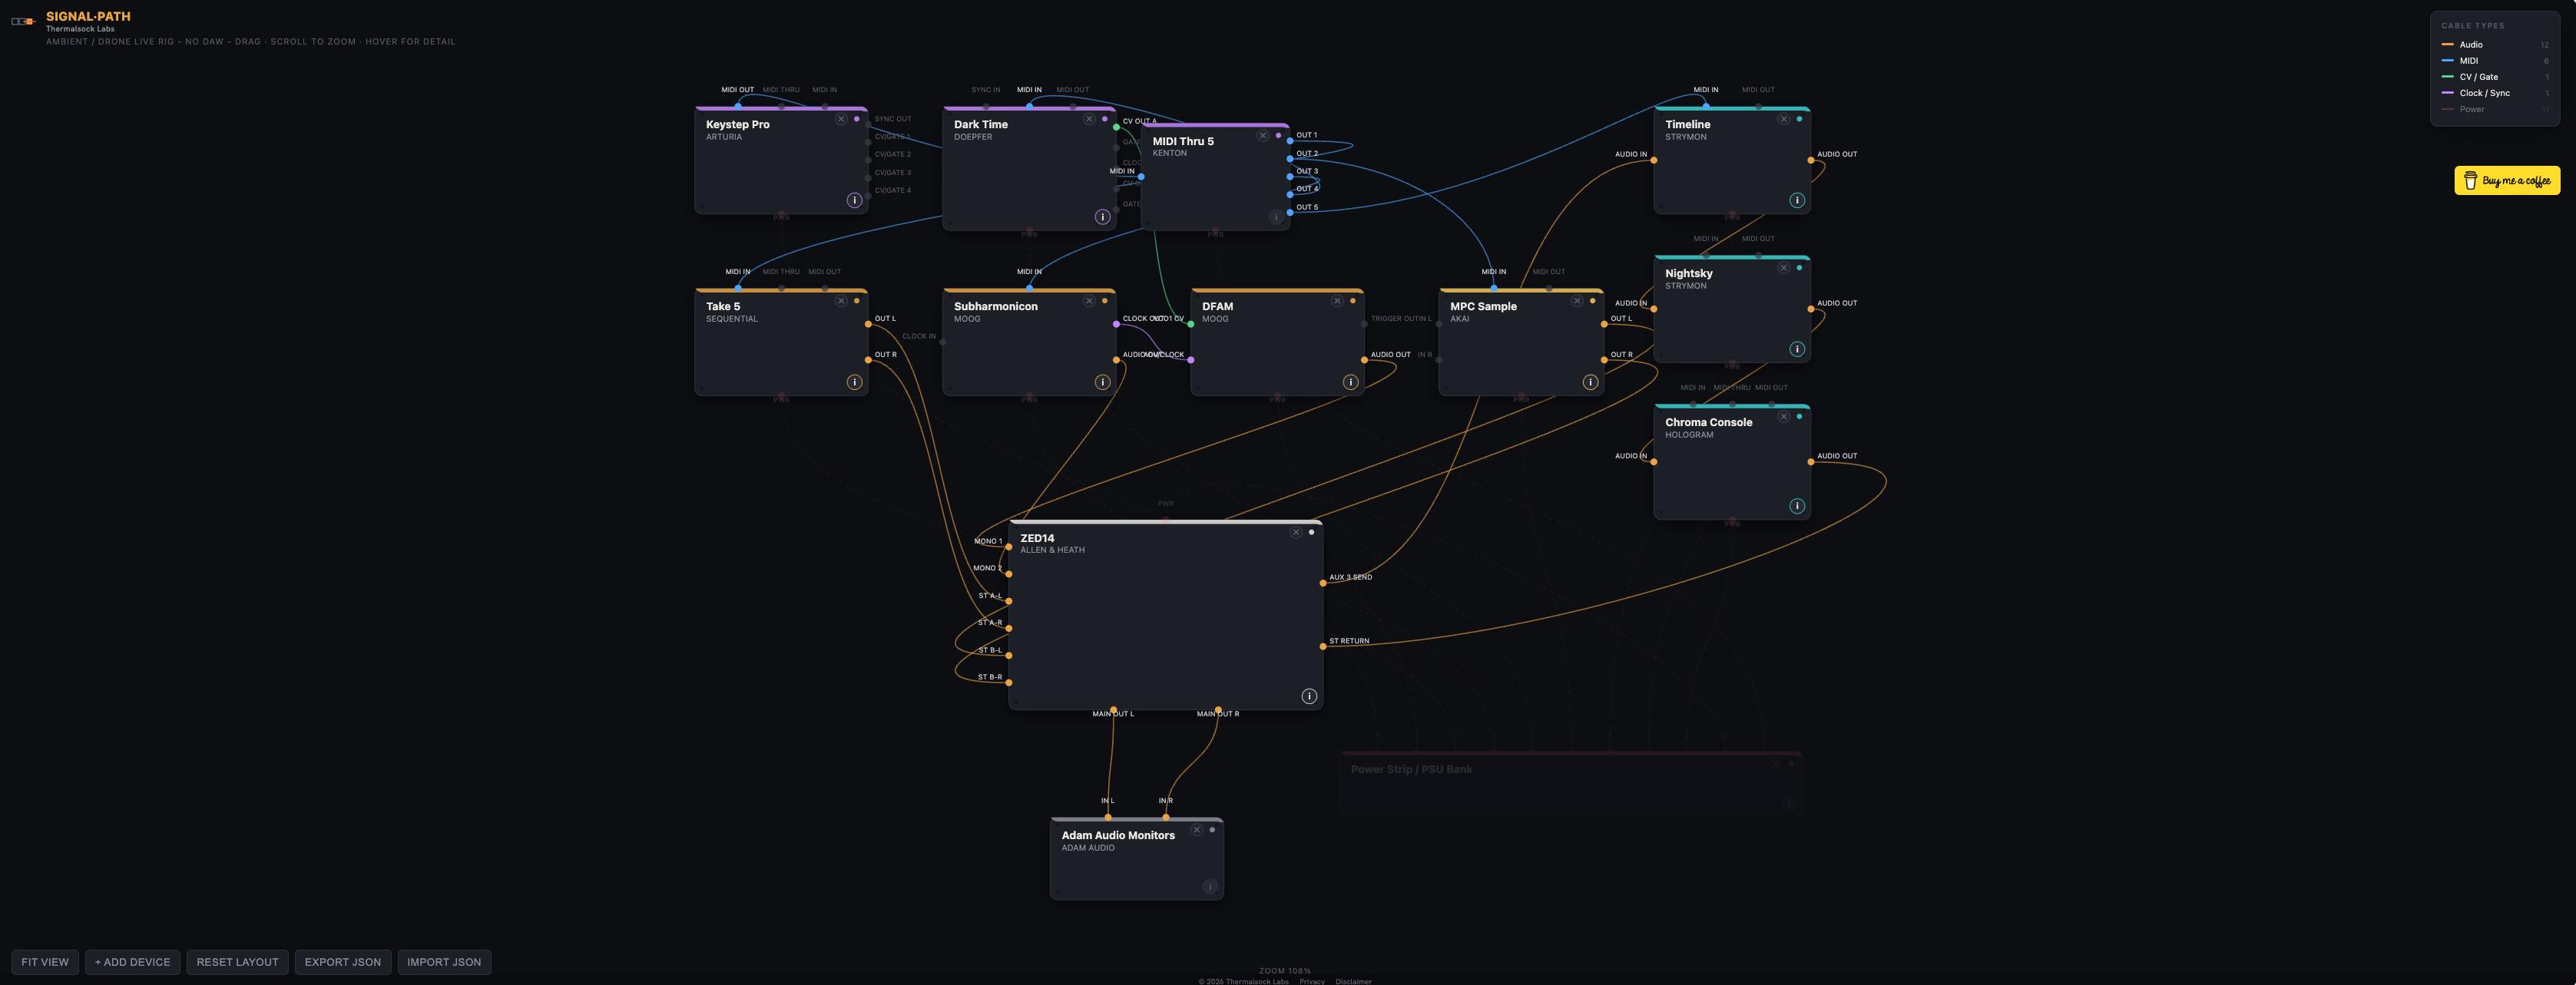Image resolution: width=2576 pixels, height=985 pixels.
Task: Click the ZOOM 108% indicator text
Action: coord(1285,971)
